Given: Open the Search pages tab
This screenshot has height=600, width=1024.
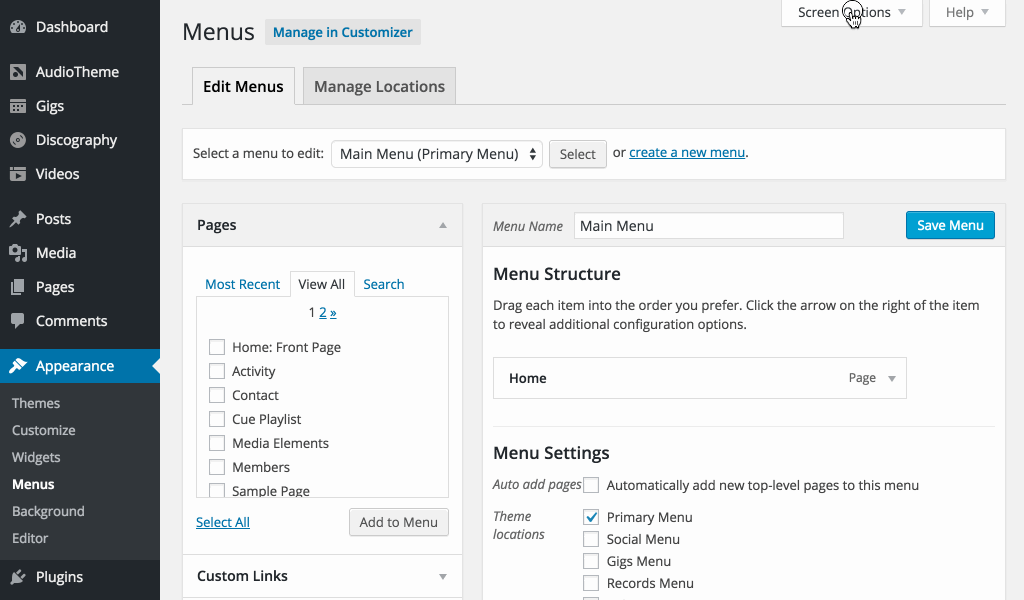Looking at the screenshot, I should click(x=383, y=284).
